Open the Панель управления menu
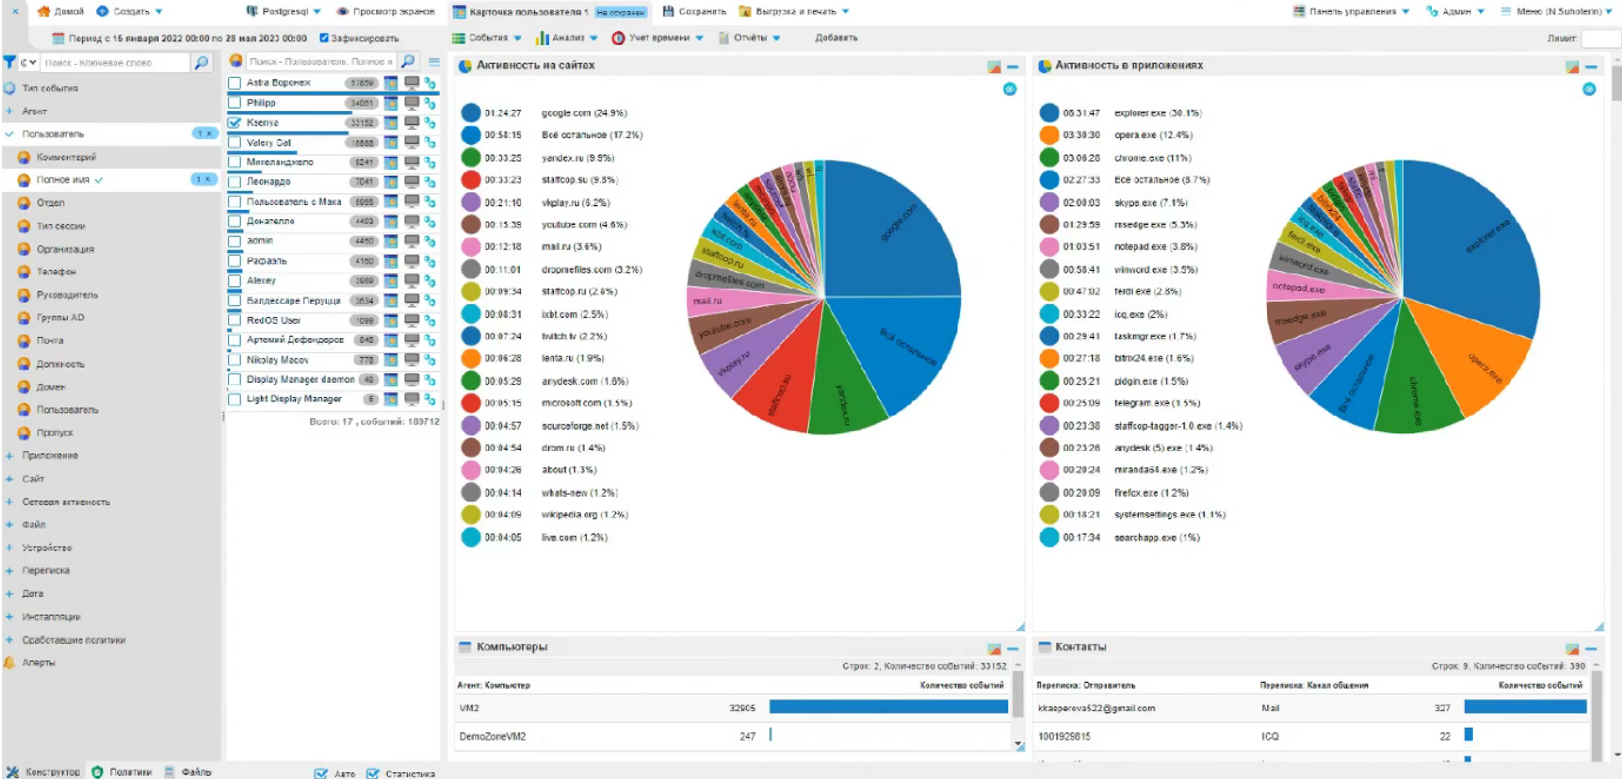 (x=1351, y=11)
